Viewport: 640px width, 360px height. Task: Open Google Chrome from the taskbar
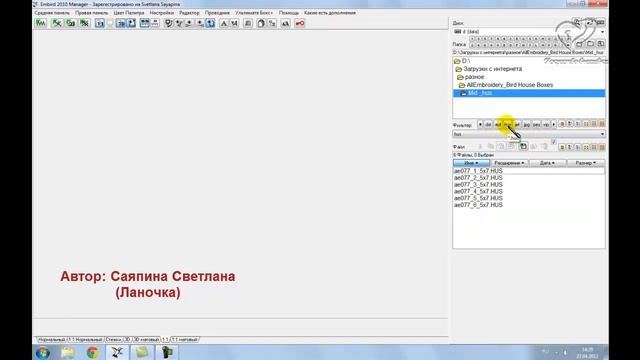click(x=93, y=352)
